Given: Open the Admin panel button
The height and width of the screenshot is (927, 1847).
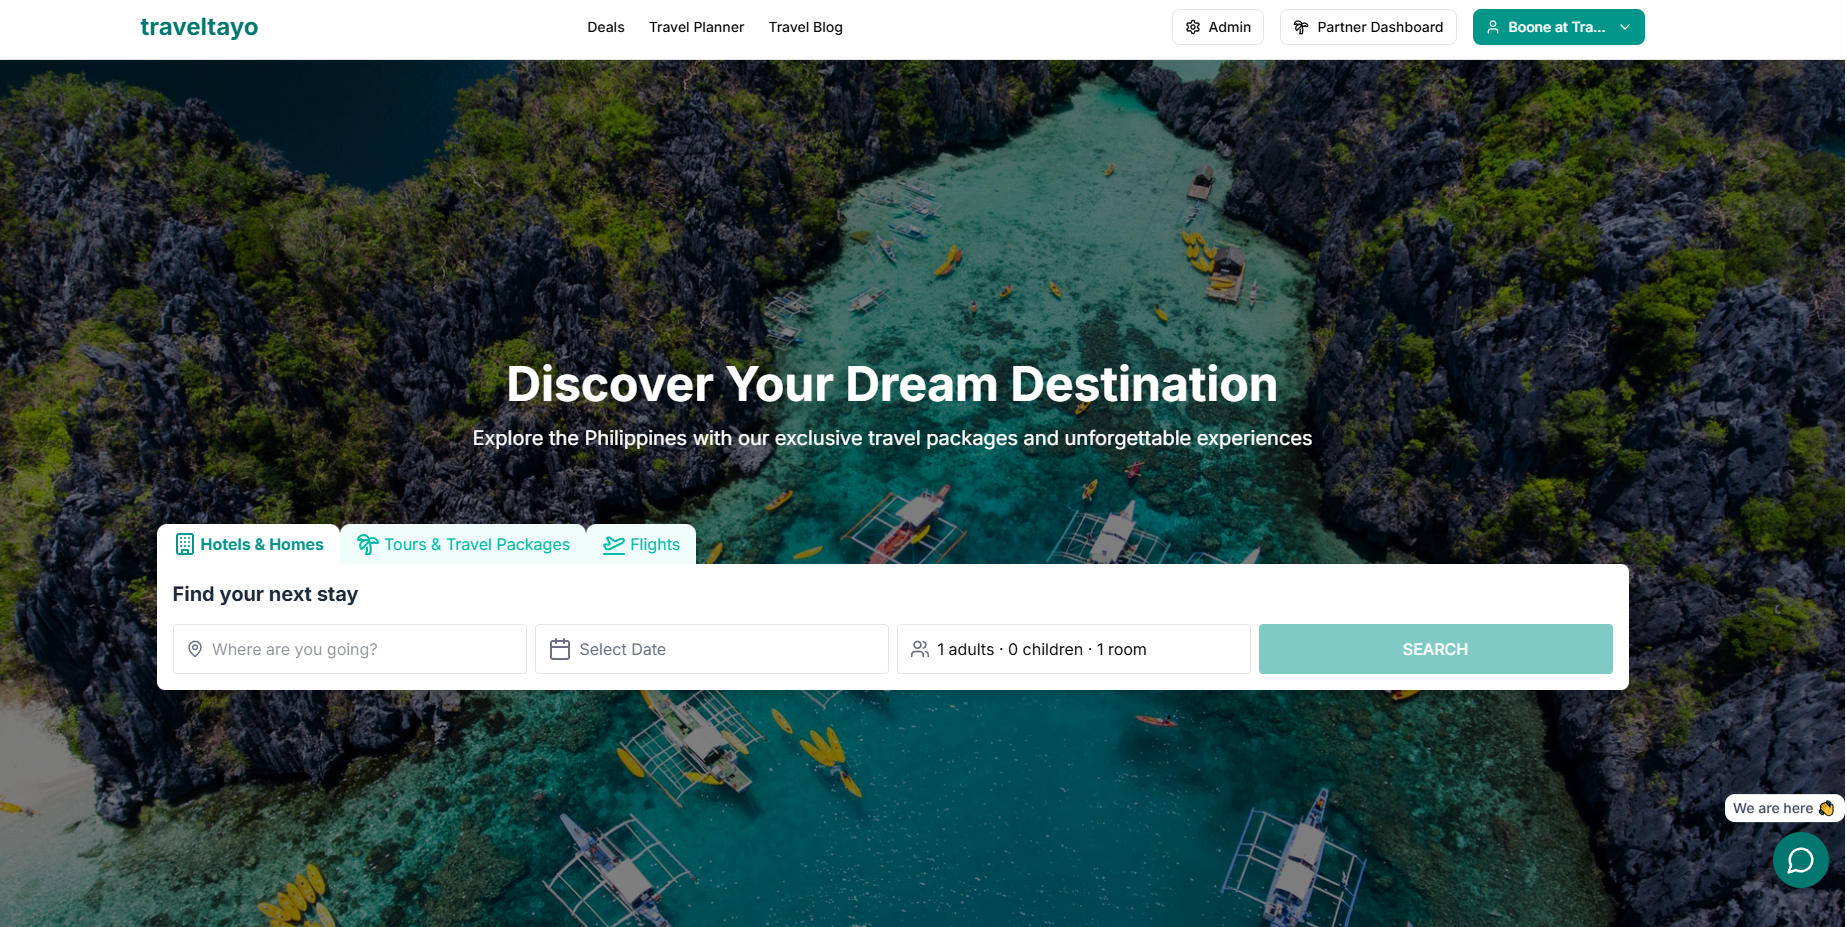Looking at the screenshot, I should click(x=1218, y=27).
